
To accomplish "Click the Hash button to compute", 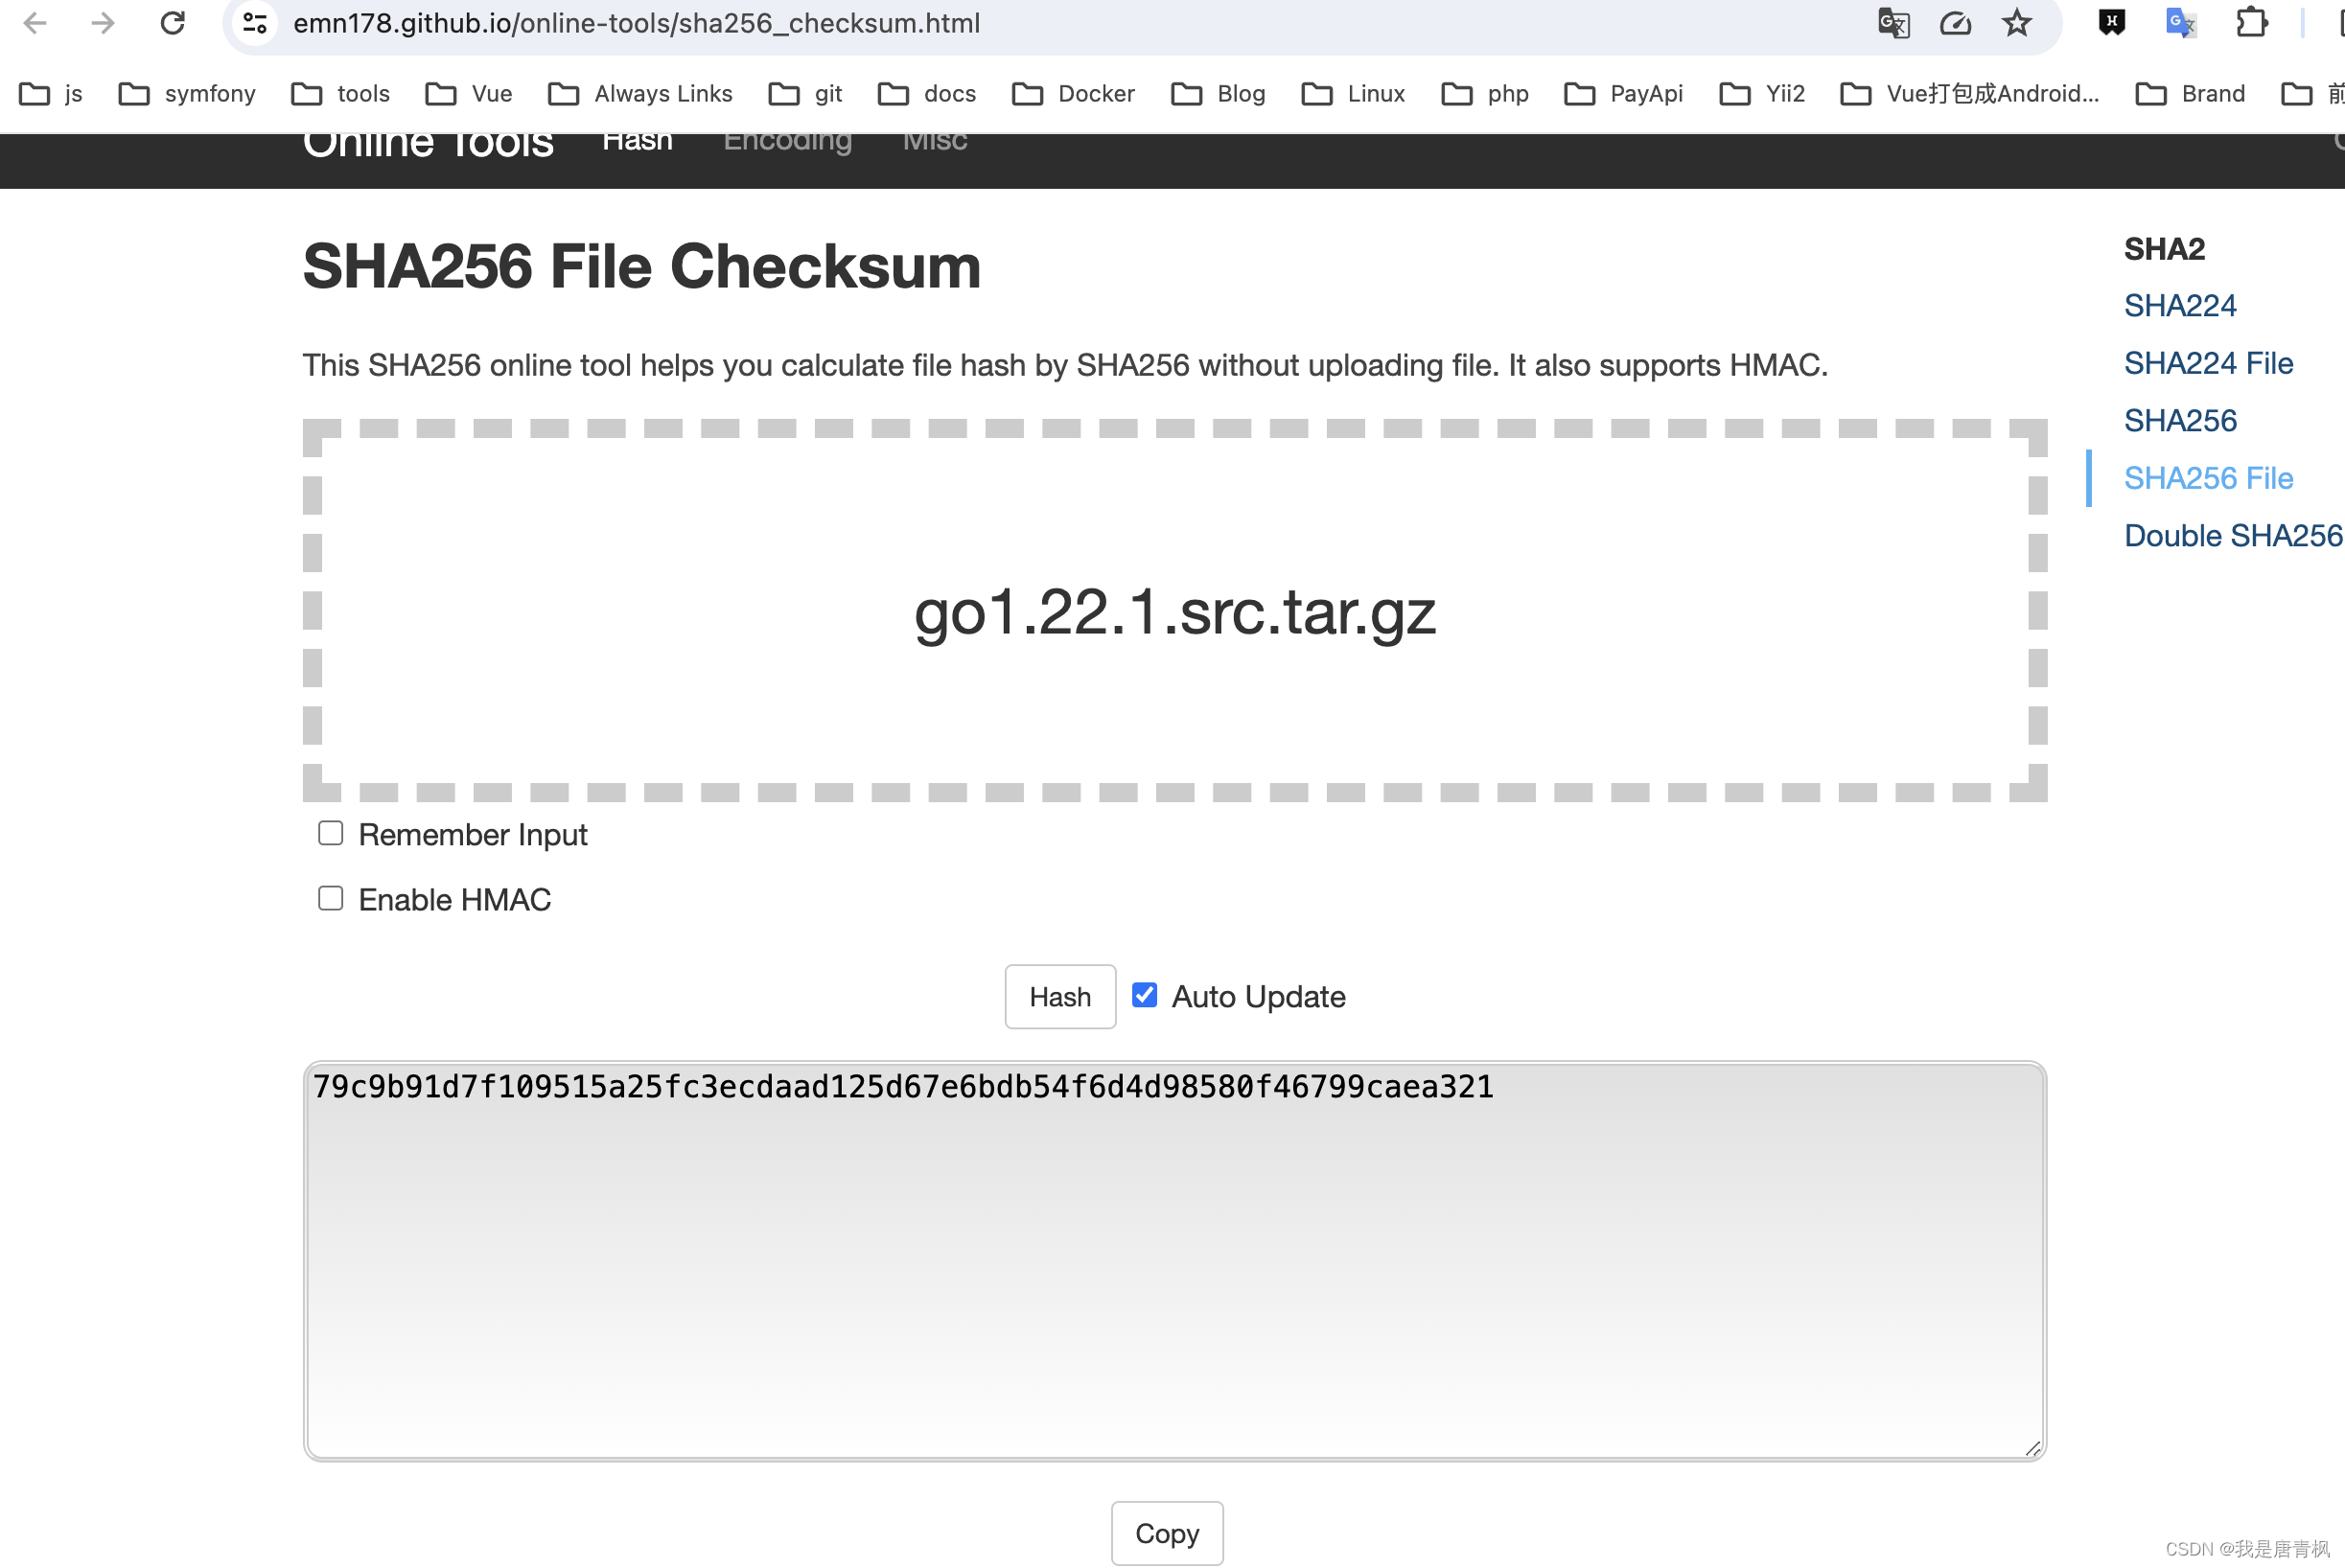I will pyautogui.click(x=1057, y=998).
